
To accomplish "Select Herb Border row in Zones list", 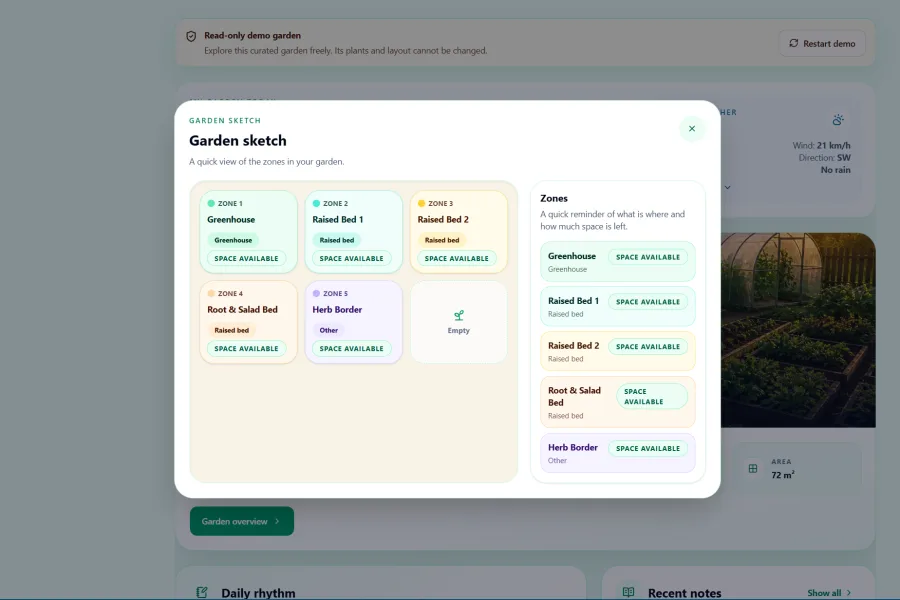I will [618, 453].
